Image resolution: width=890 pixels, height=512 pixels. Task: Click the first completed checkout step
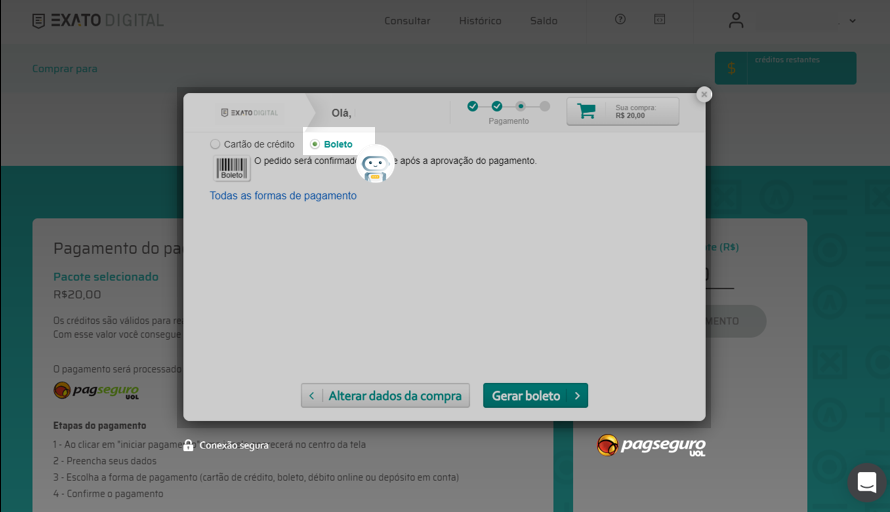[473, 106]
